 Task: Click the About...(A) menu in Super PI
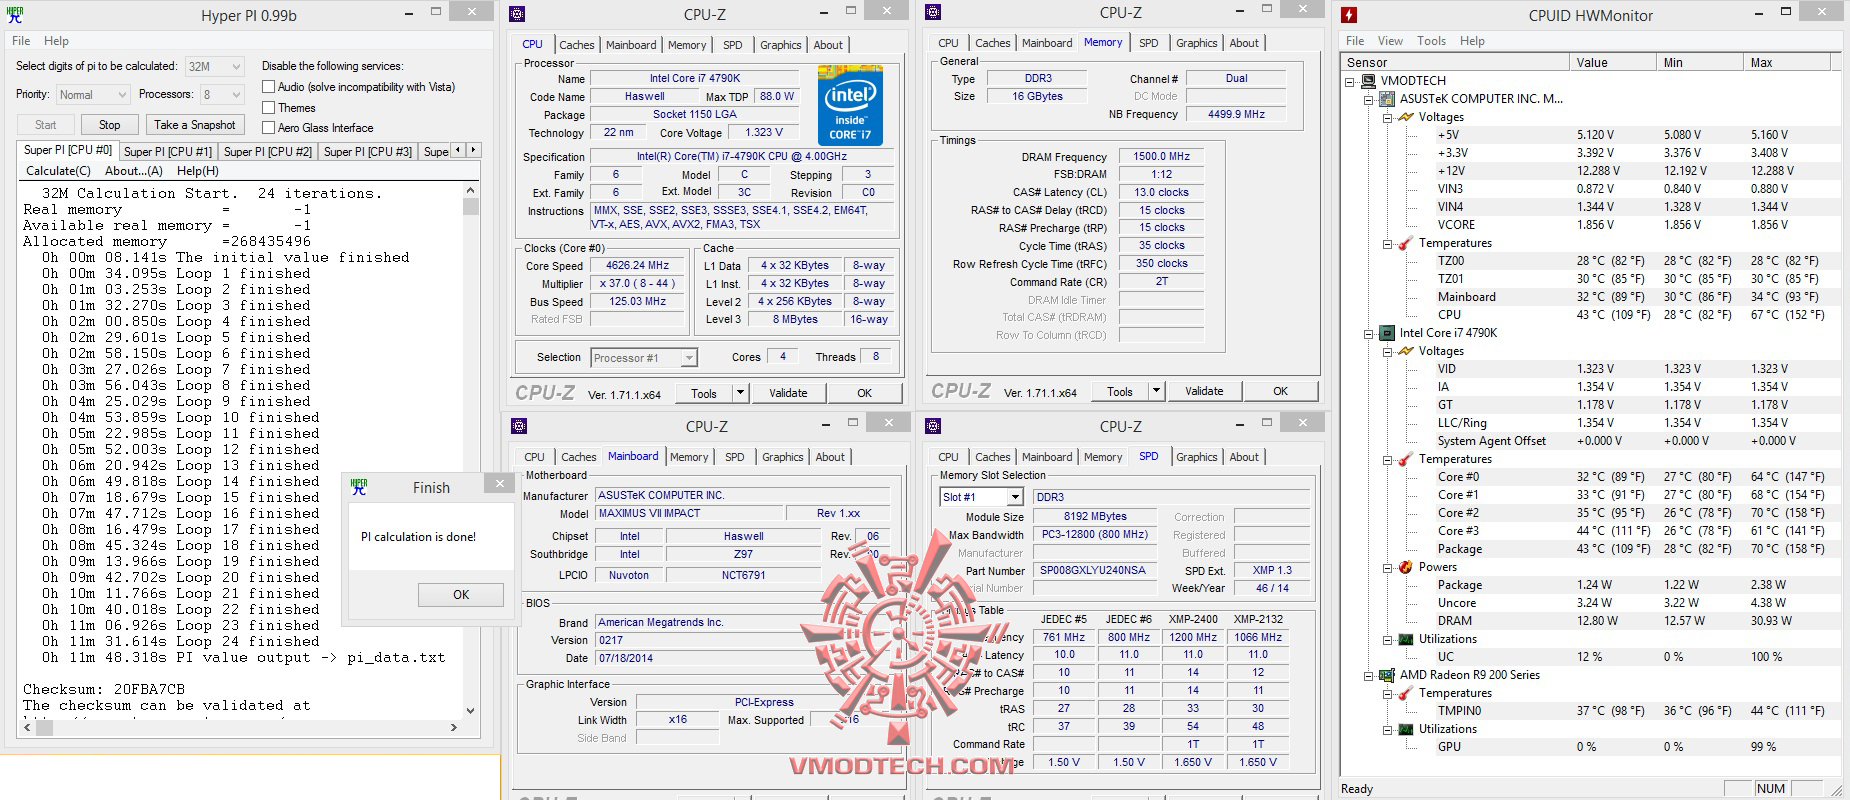[134, 171]
